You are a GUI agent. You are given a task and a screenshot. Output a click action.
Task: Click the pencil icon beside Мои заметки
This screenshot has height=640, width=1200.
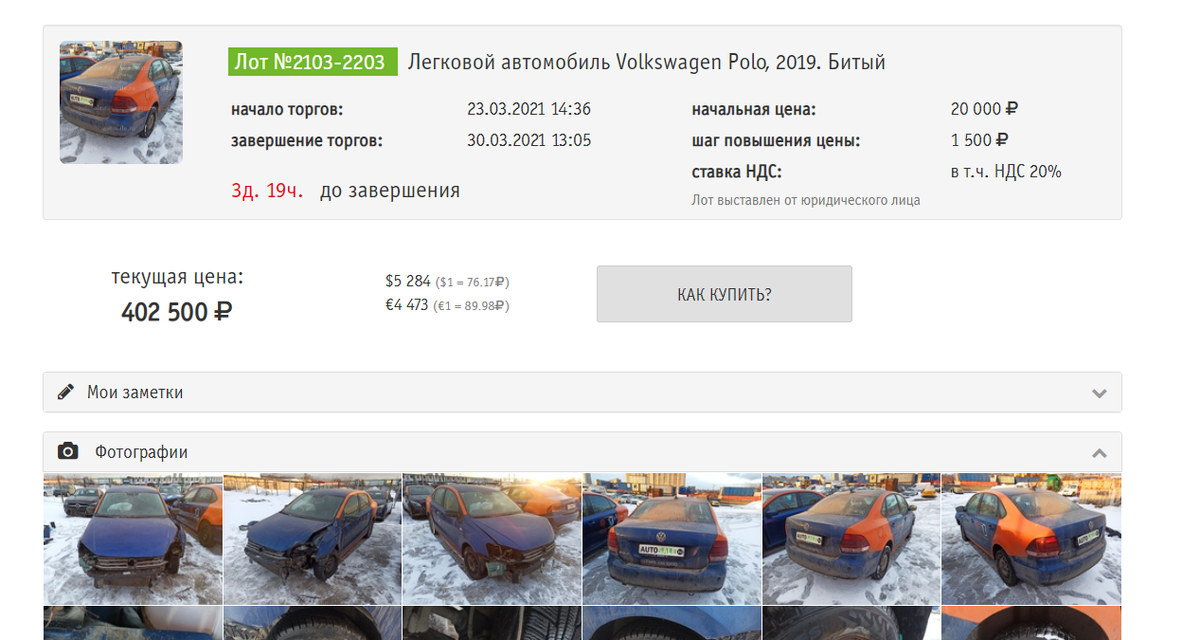tap(66, 392)
